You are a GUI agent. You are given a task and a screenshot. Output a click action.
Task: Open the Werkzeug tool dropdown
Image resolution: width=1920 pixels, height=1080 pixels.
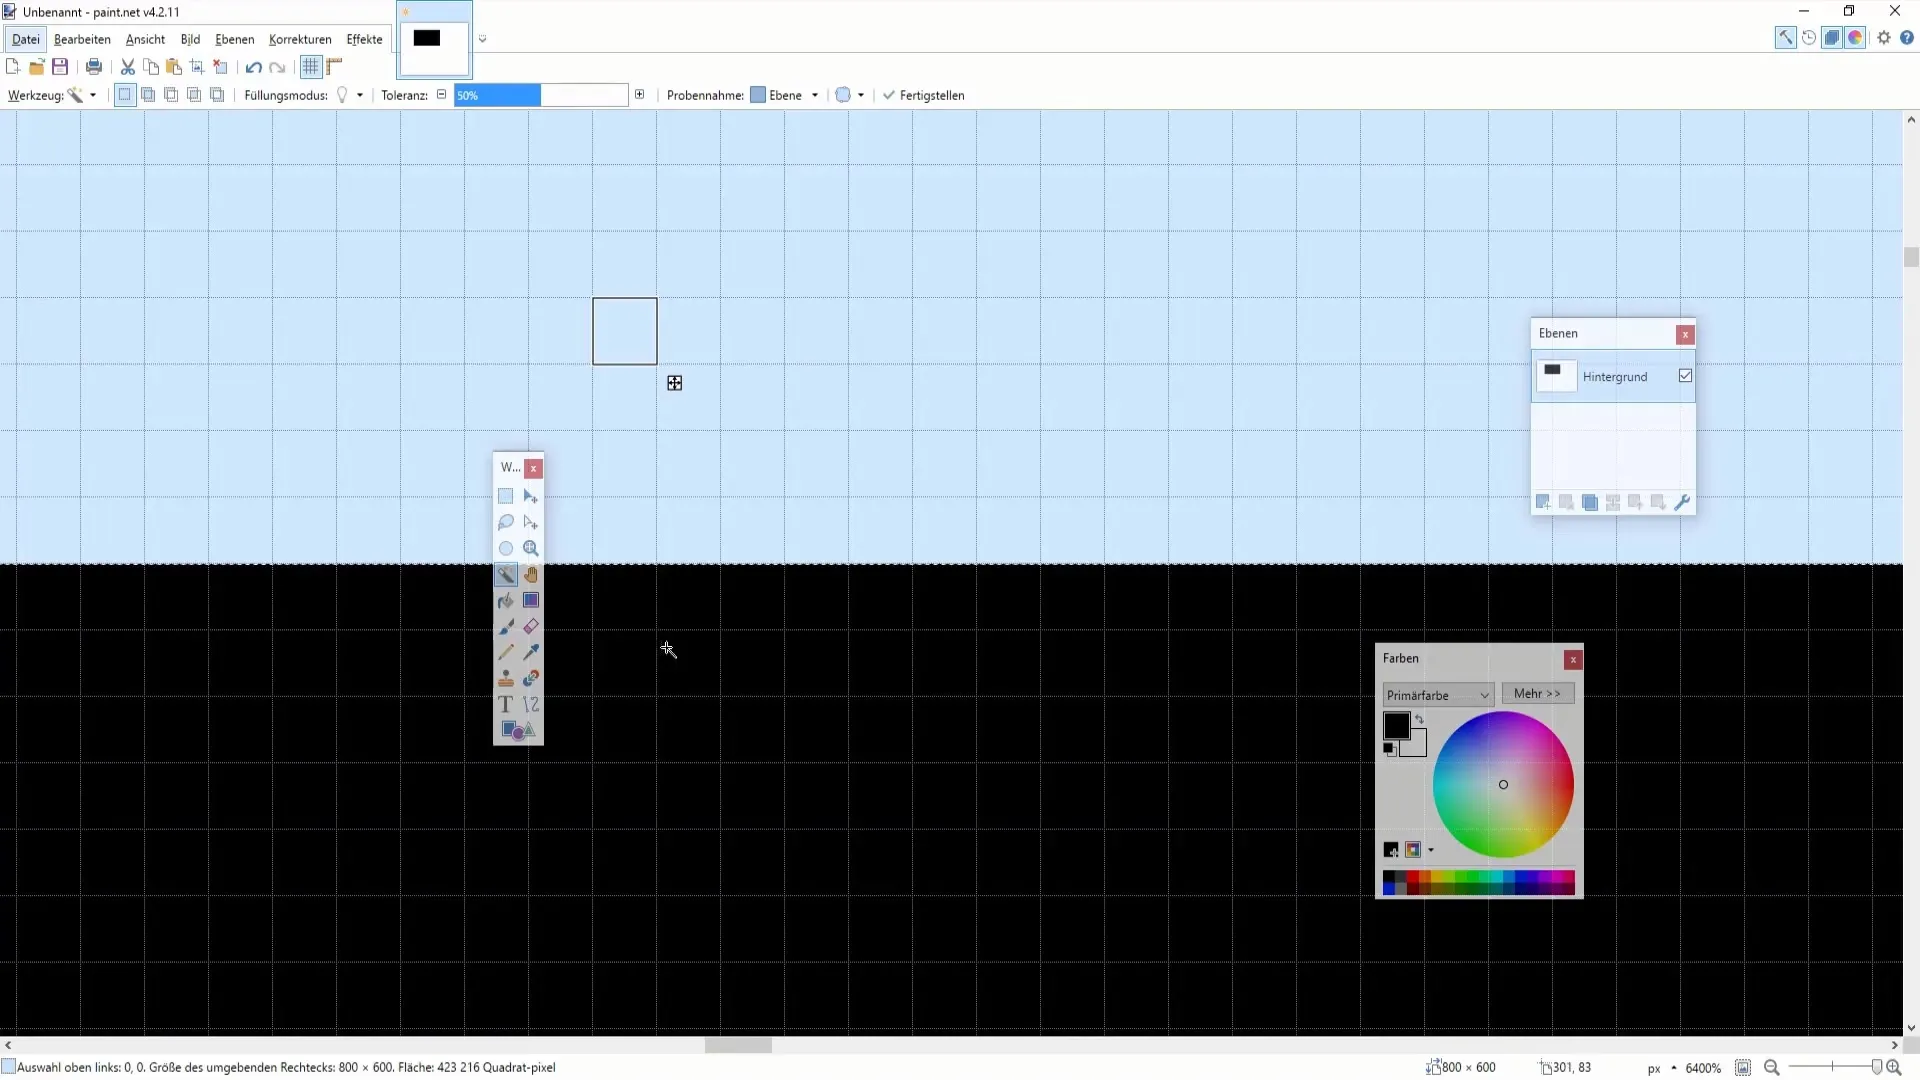pos(82,95)
